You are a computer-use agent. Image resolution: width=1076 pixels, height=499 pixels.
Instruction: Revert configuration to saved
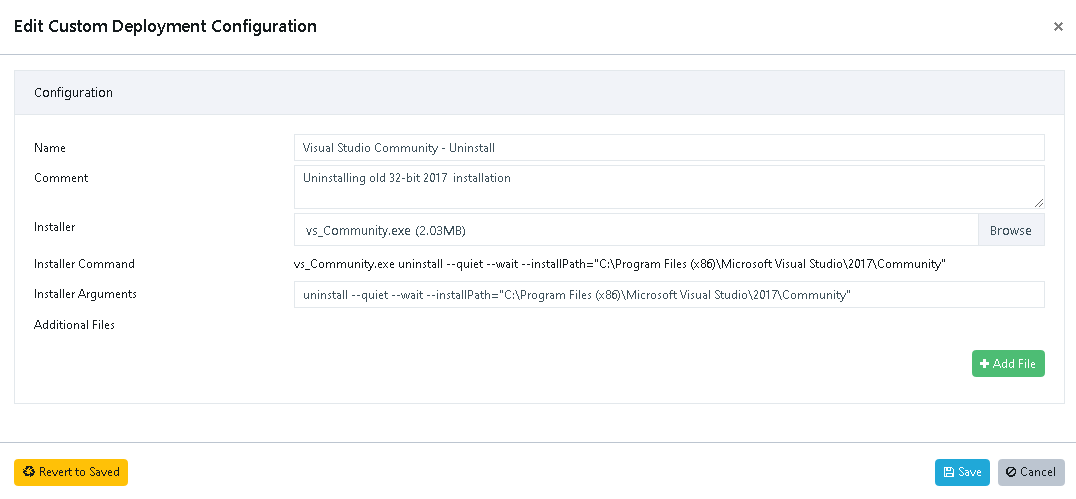coord(71,472)
